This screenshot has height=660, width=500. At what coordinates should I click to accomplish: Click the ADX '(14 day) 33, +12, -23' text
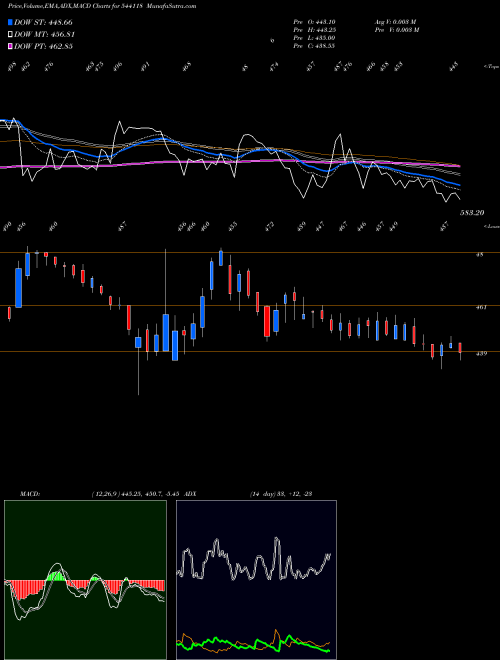[281, 494]
